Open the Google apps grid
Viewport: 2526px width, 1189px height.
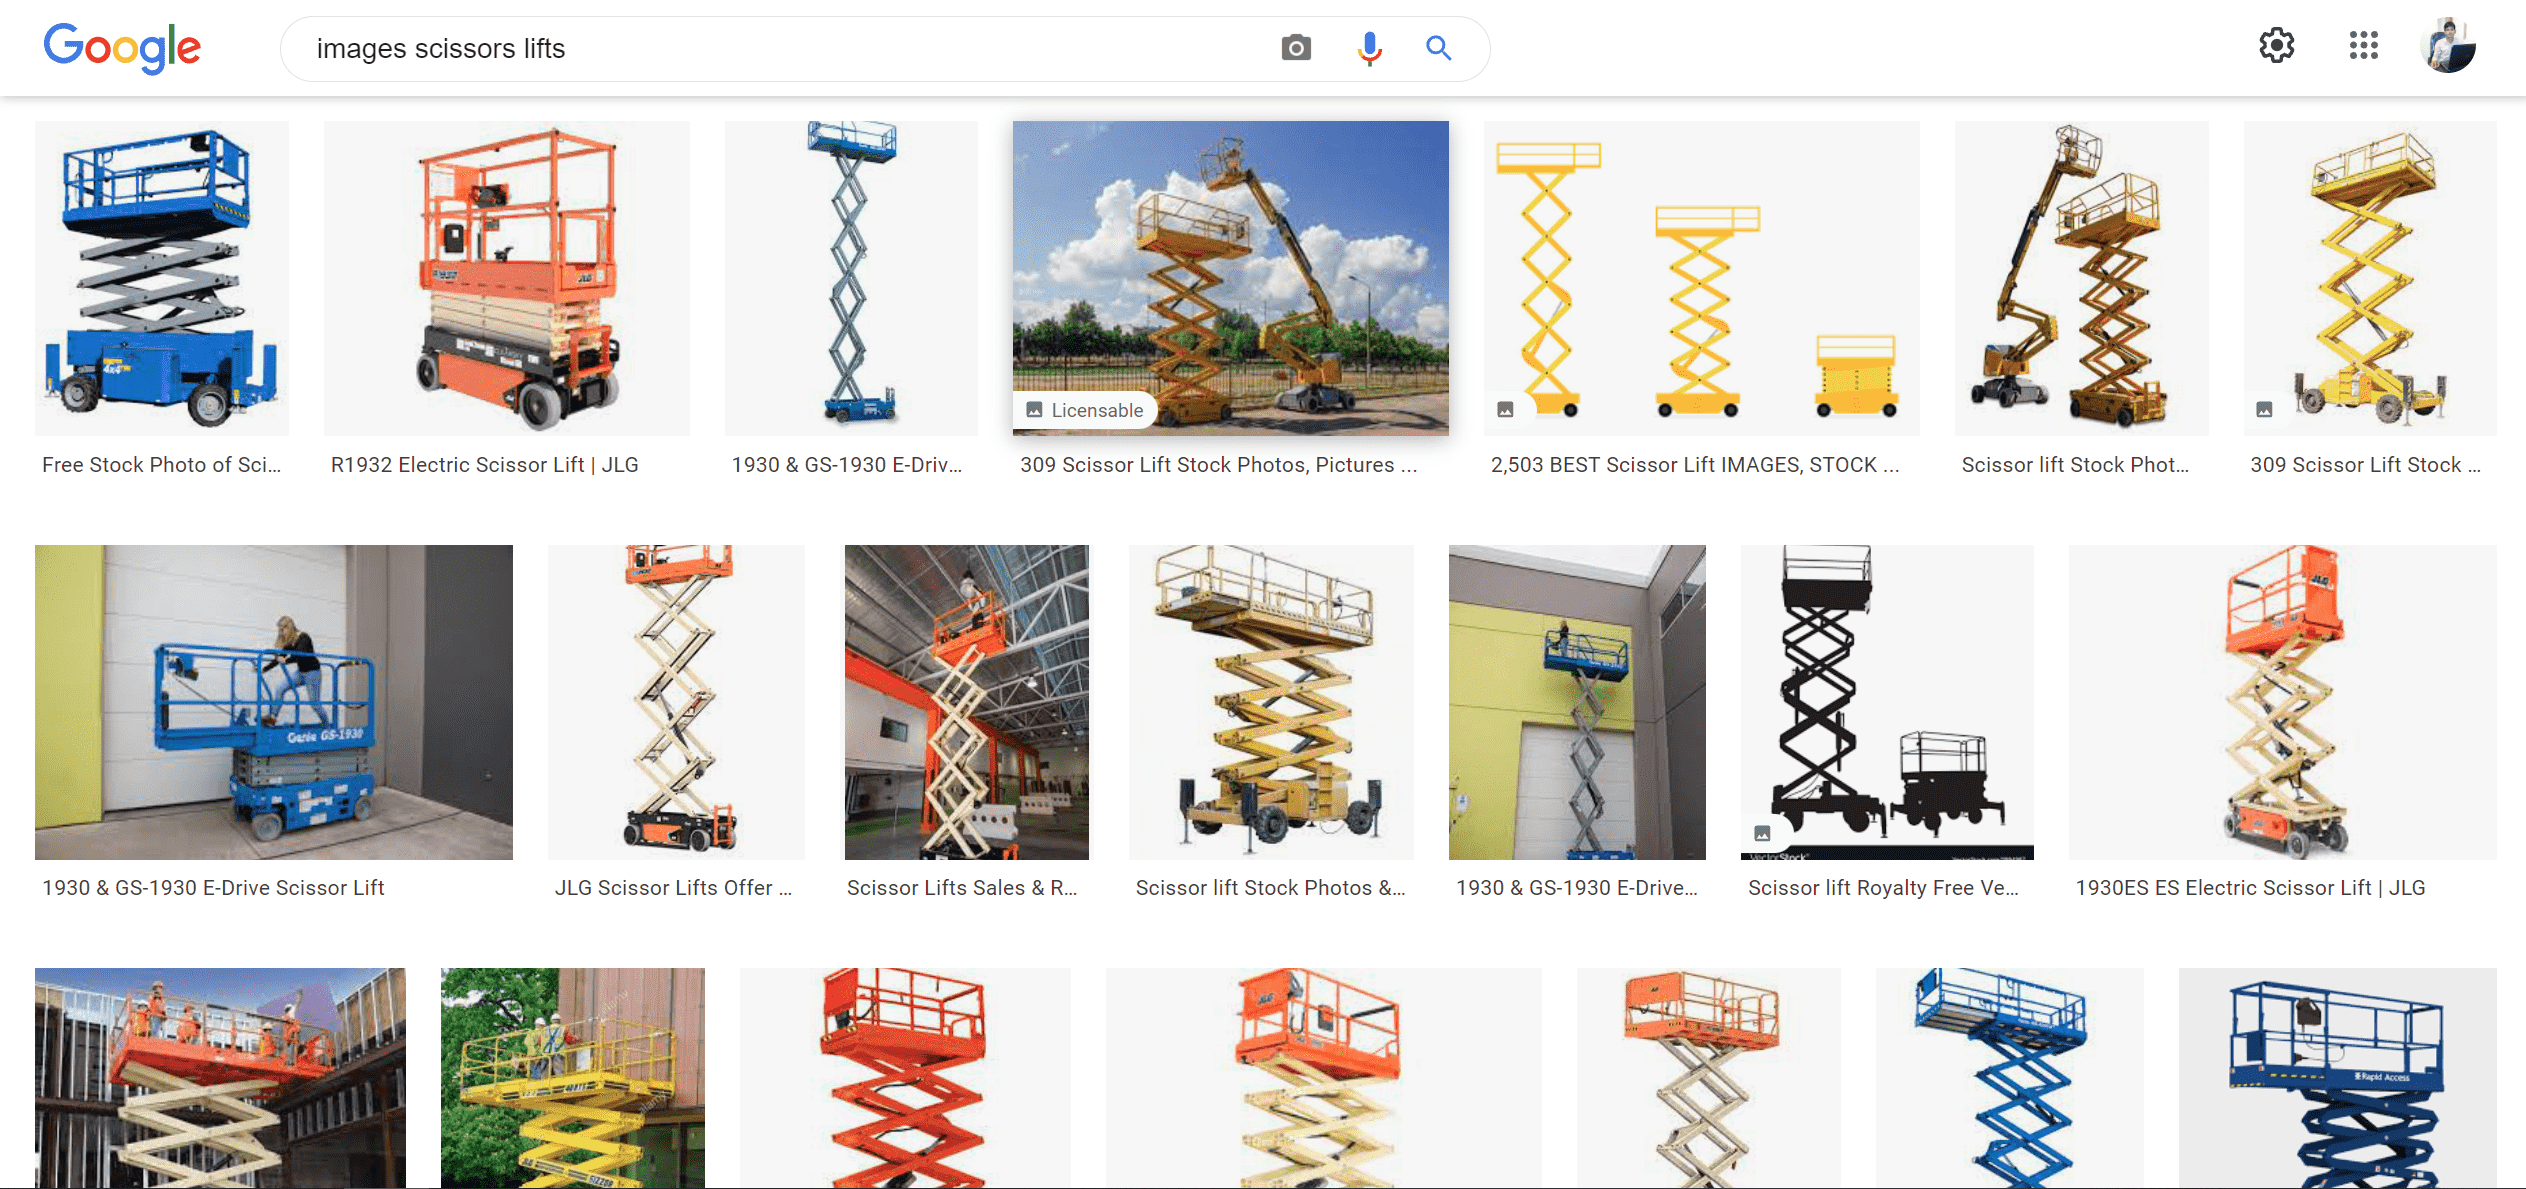tap(2363, 46)
